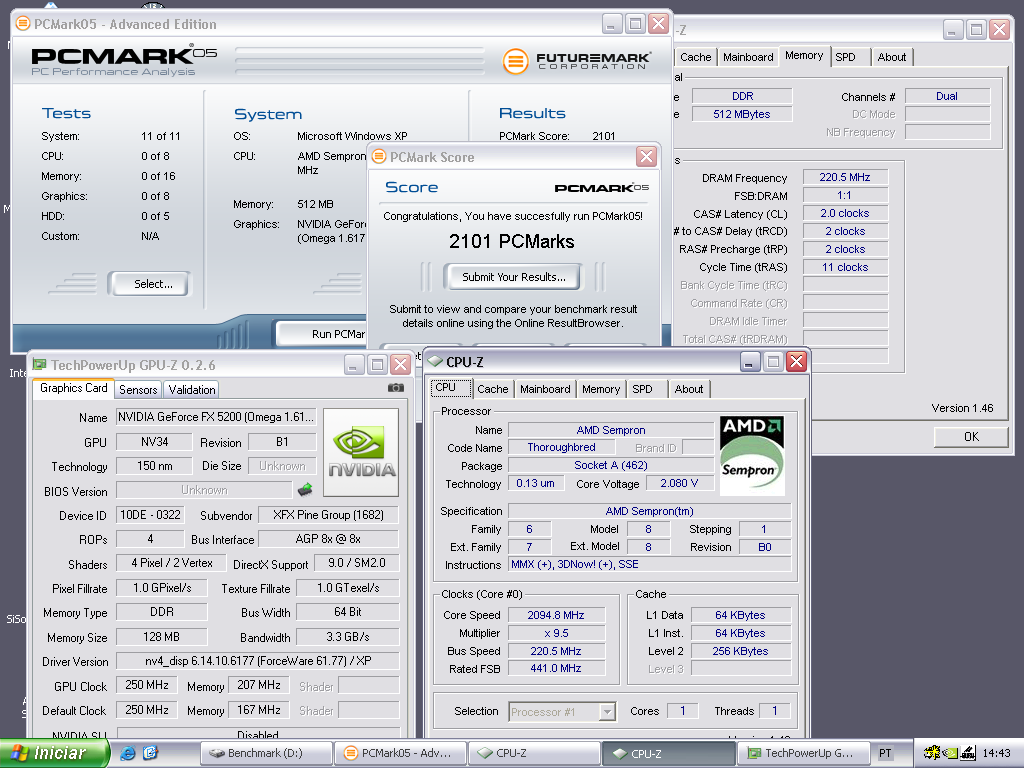
Task: Minimize the PCMark05 window
Action: [611, 24]
